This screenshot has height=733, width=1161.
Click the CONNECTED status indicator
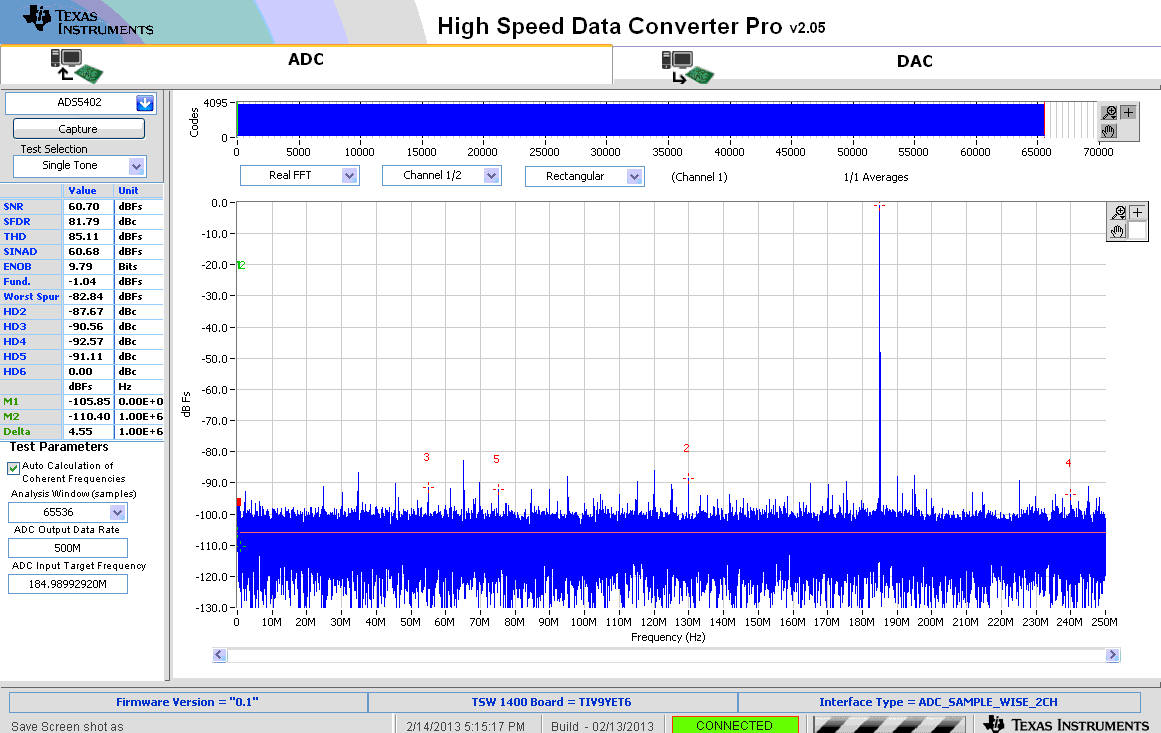(x=735, y=725)
